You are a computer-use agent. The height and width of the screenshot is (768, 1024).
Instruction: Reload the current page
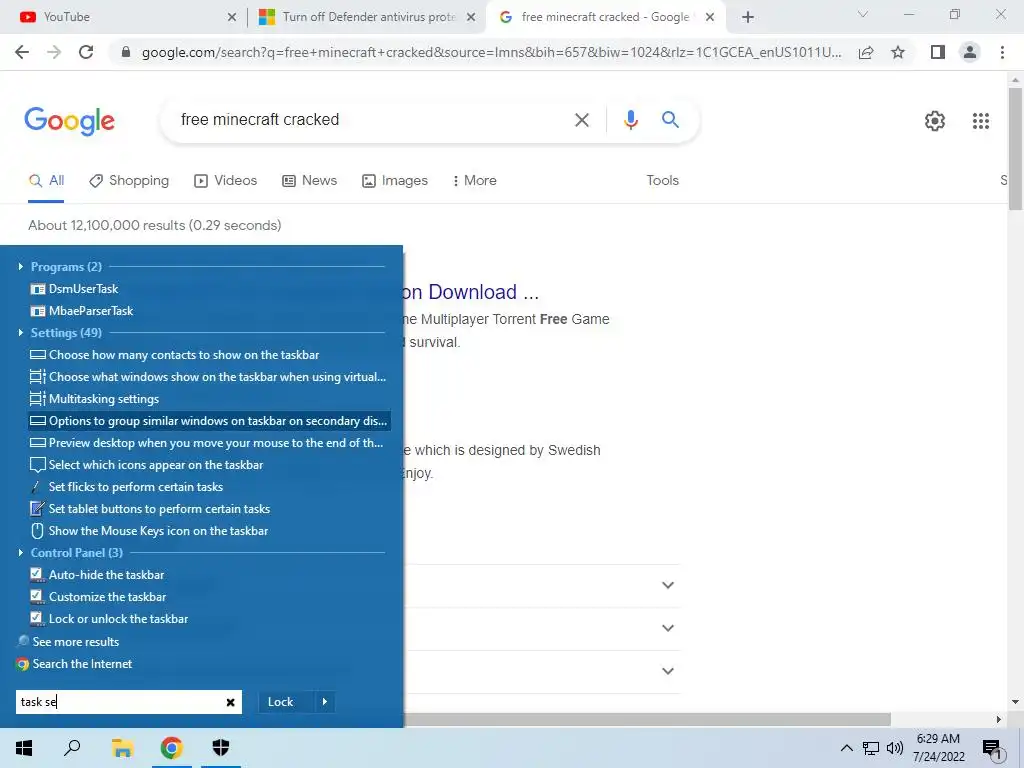click(86, 52)
